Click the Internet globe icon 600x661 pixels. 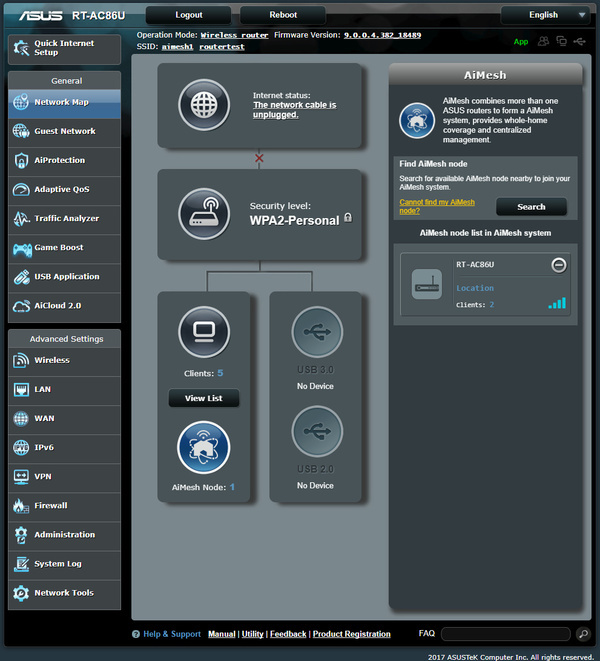pyautogui.click(x=204, y=105)
